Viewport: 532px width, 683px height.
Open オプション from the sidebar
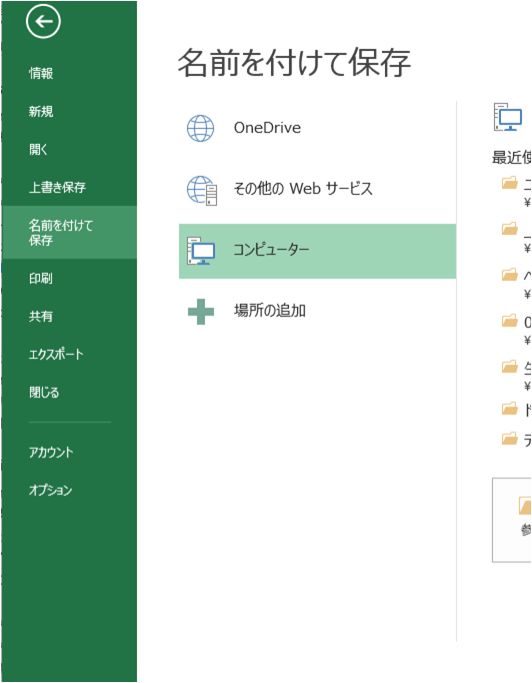[50, 490]
